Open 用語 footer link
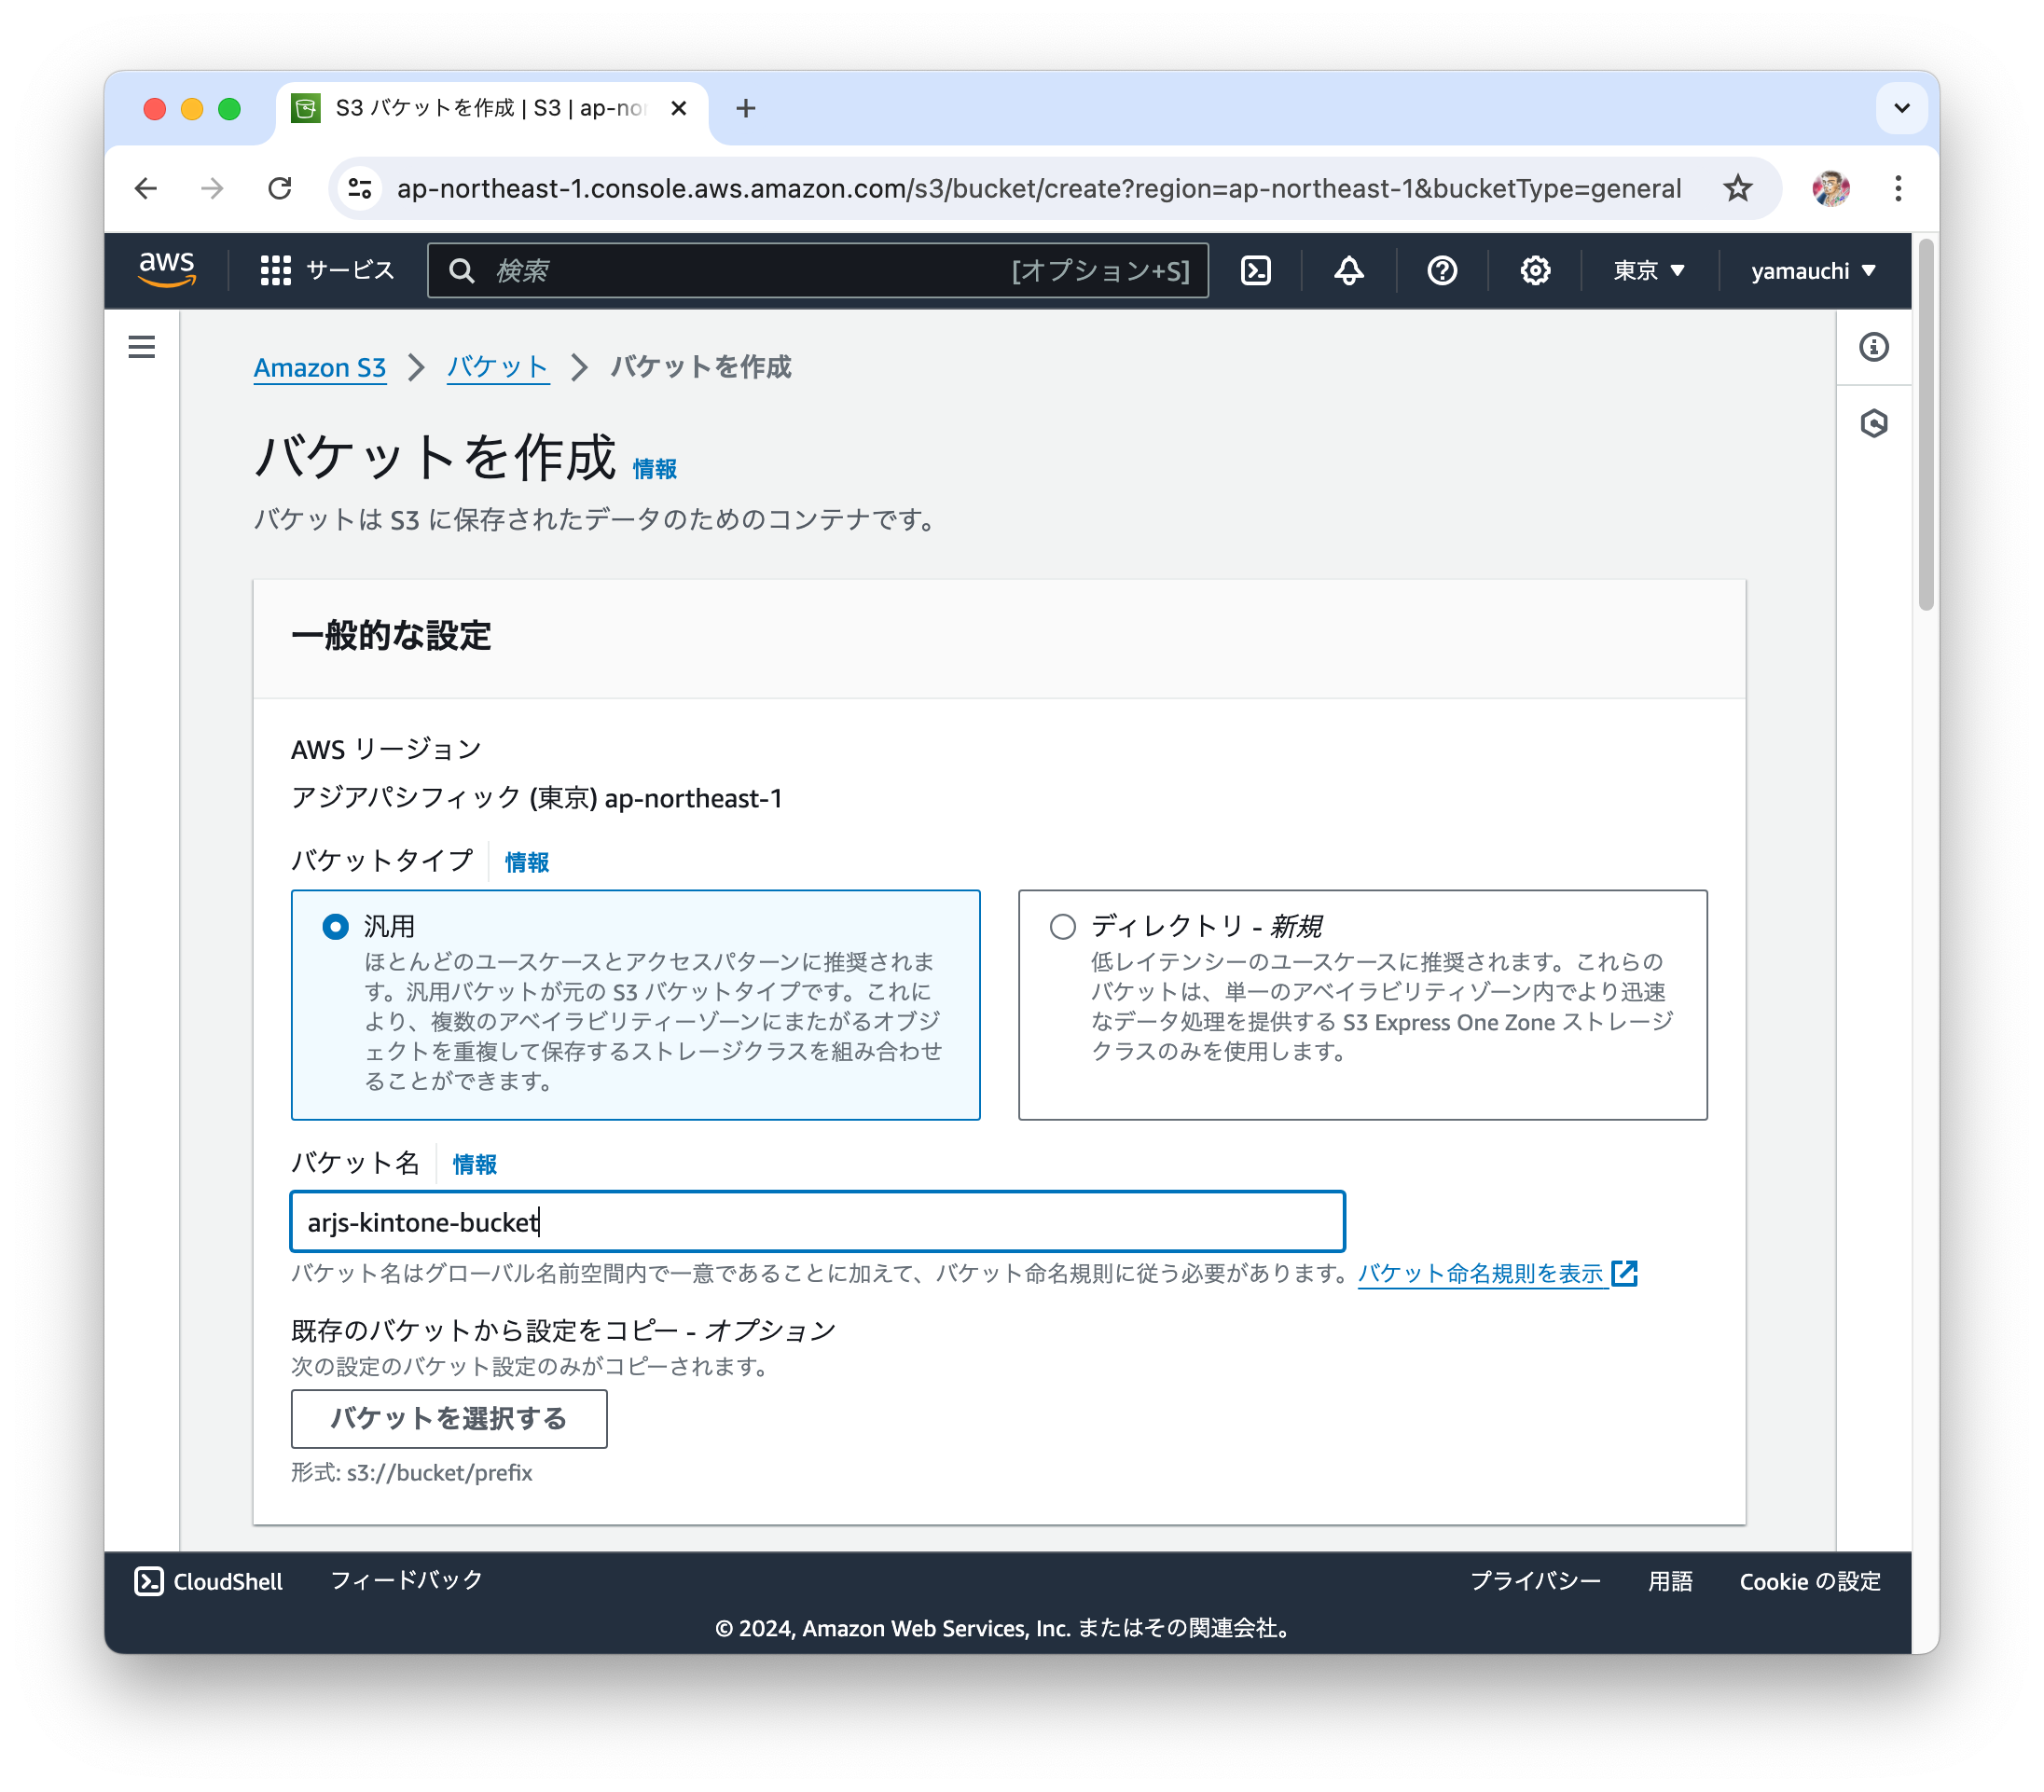This screenshot has height=1792, width=2044. (1670, 1581)
